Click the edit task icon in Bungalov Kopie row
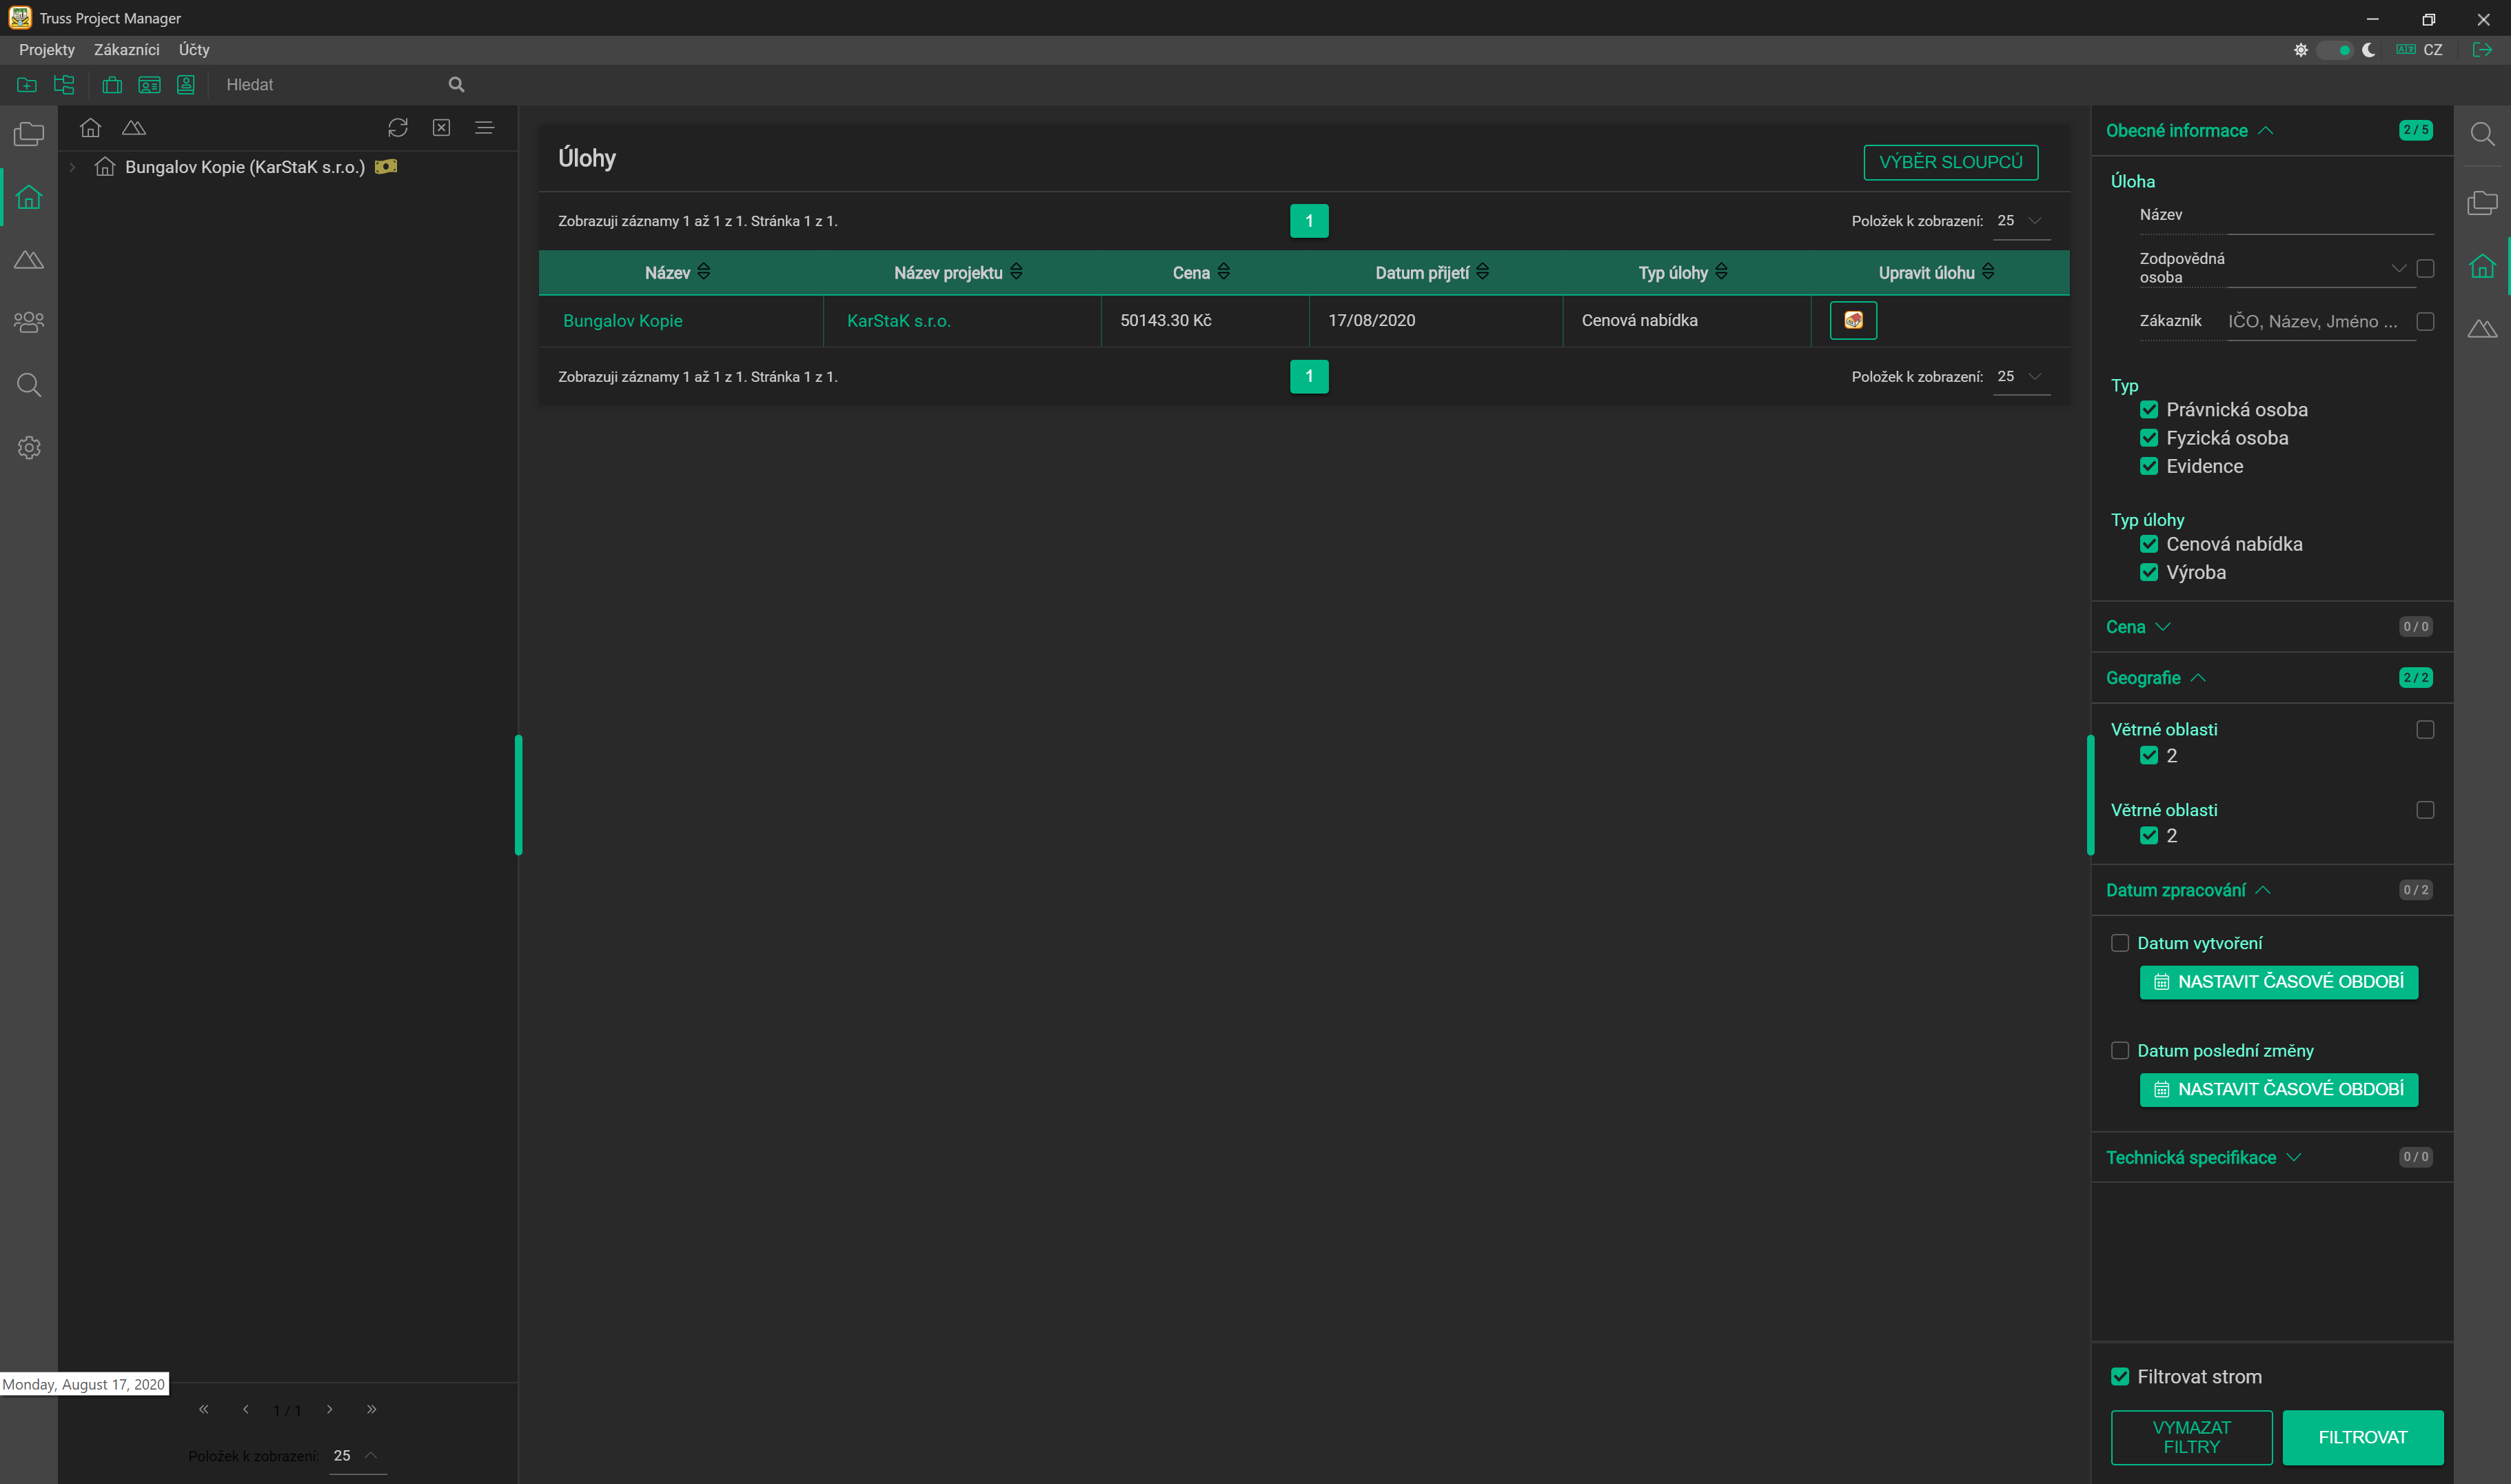This screenshot has width=2511, height=1484. point(1852,321)
